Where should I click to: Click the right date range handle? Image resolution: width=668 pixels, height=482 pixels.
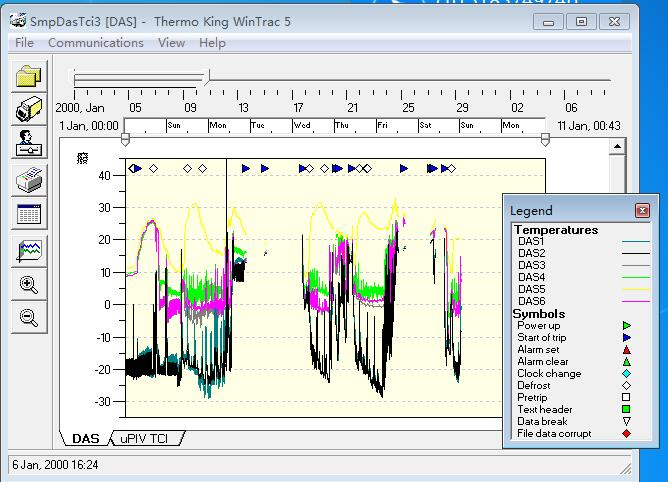545,140
